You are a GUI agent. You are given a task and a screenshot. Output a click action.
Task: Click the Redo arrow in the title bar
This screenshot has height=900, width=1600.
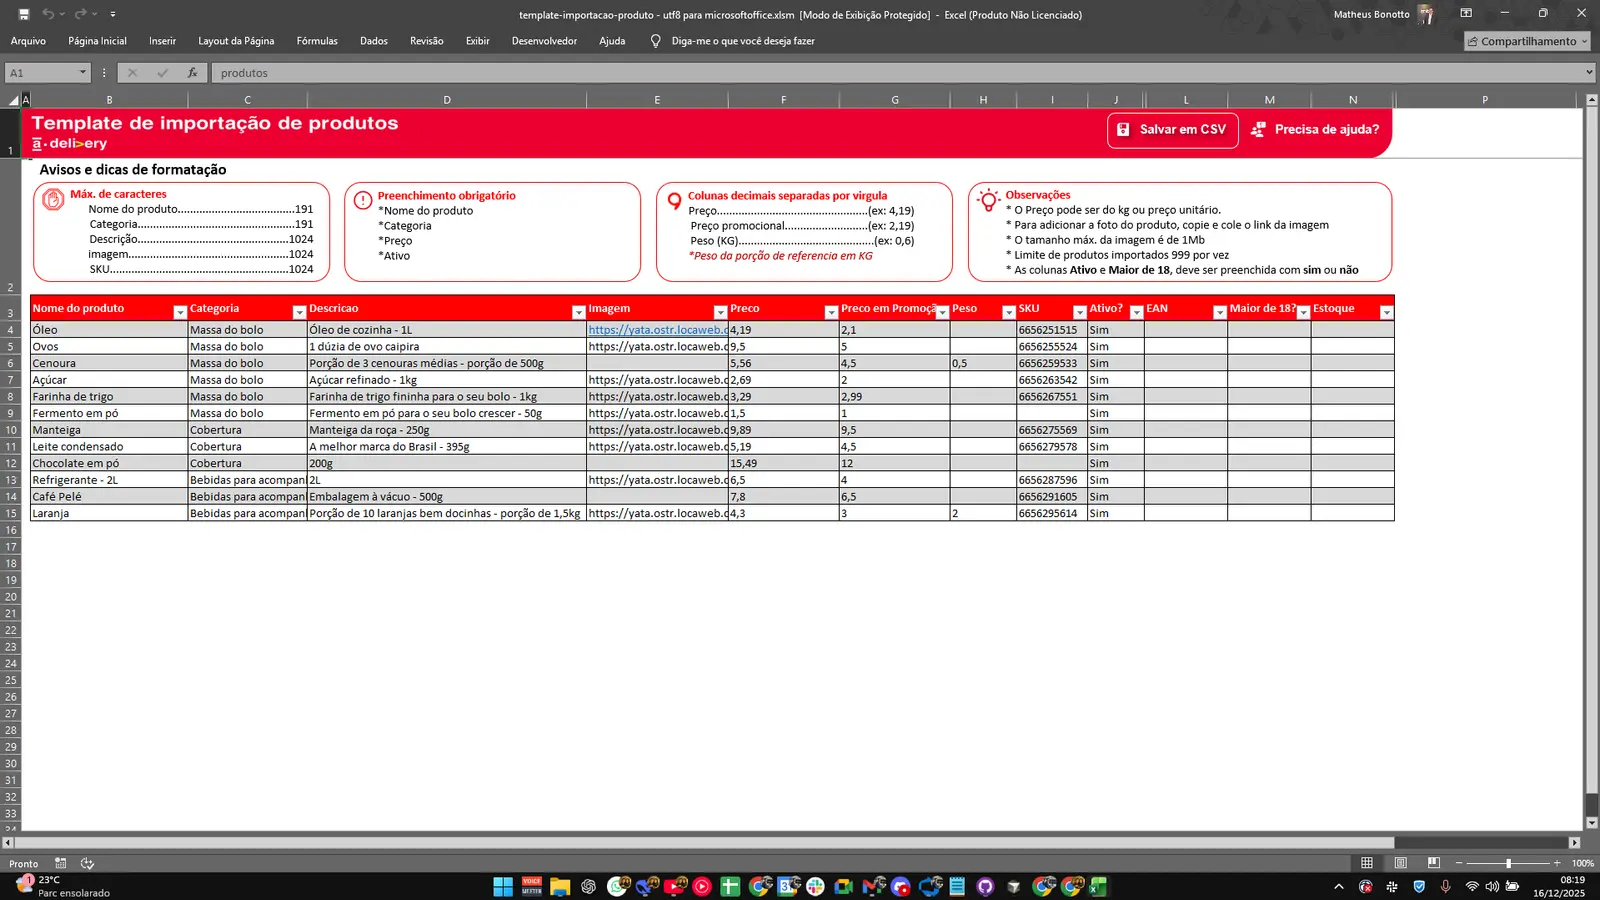(80, 14)
